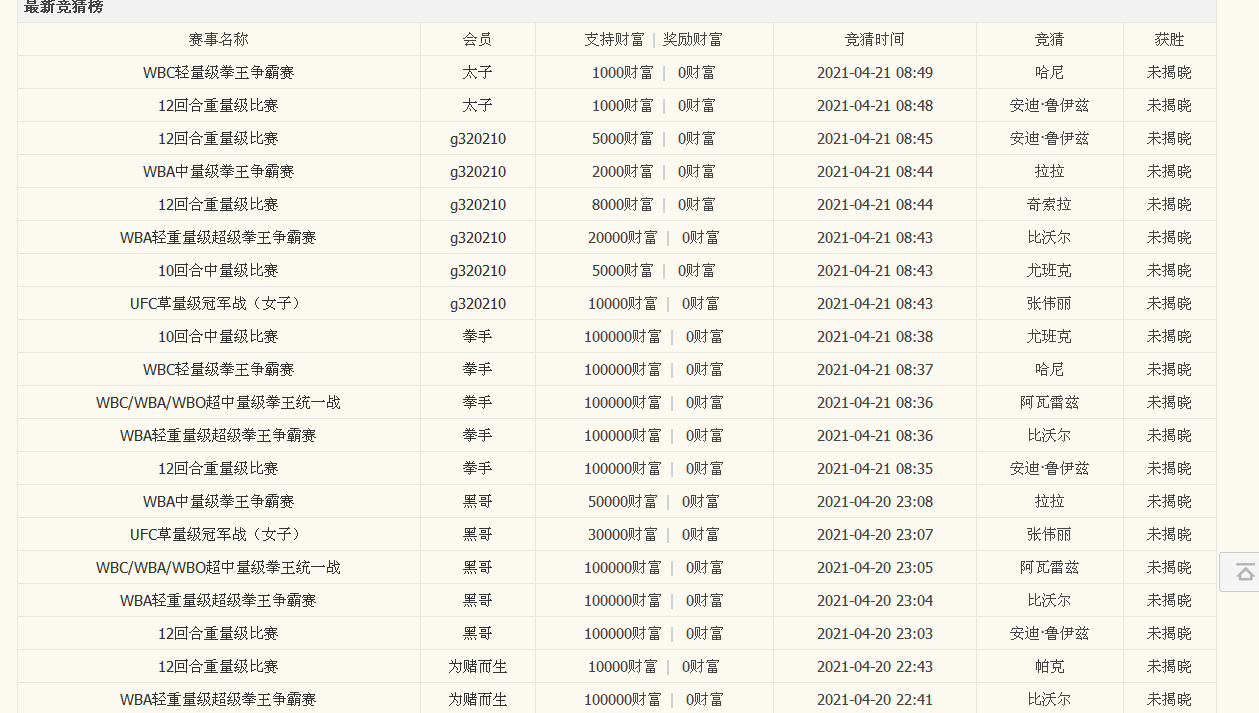Image resolution: width=1259 pixels, height=713 pixels.
Task: Select timestamp 2021-04-20 23:05
Action: coord(874,567)
